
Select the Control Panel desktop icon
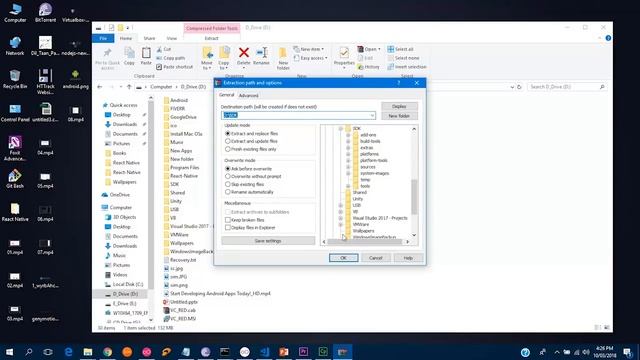[x=15, y=113]
